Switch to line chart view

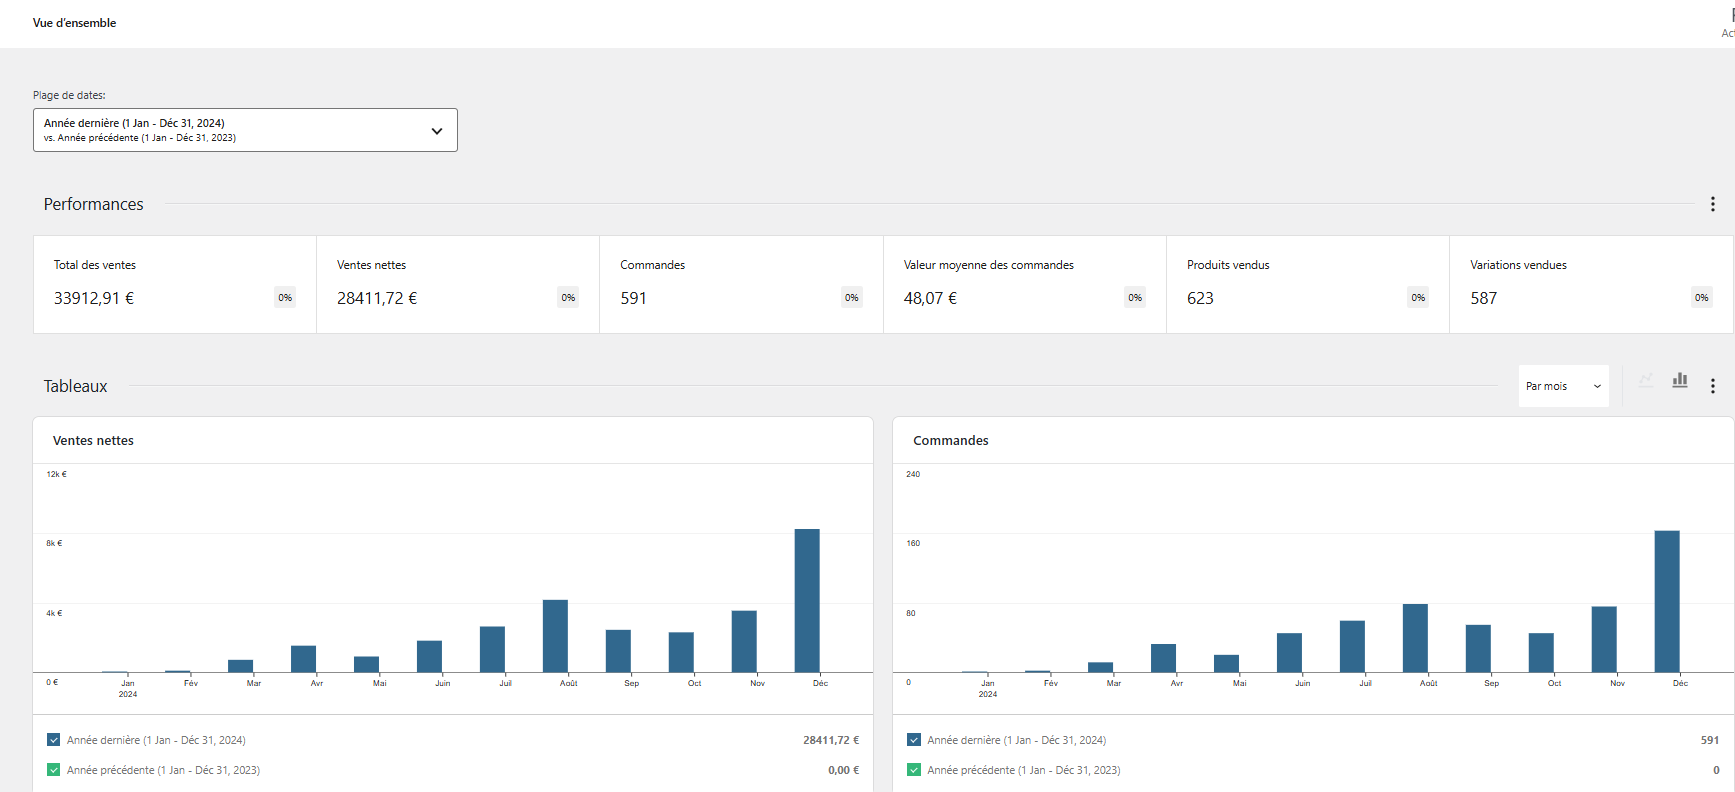click(x=1646, y=381)
